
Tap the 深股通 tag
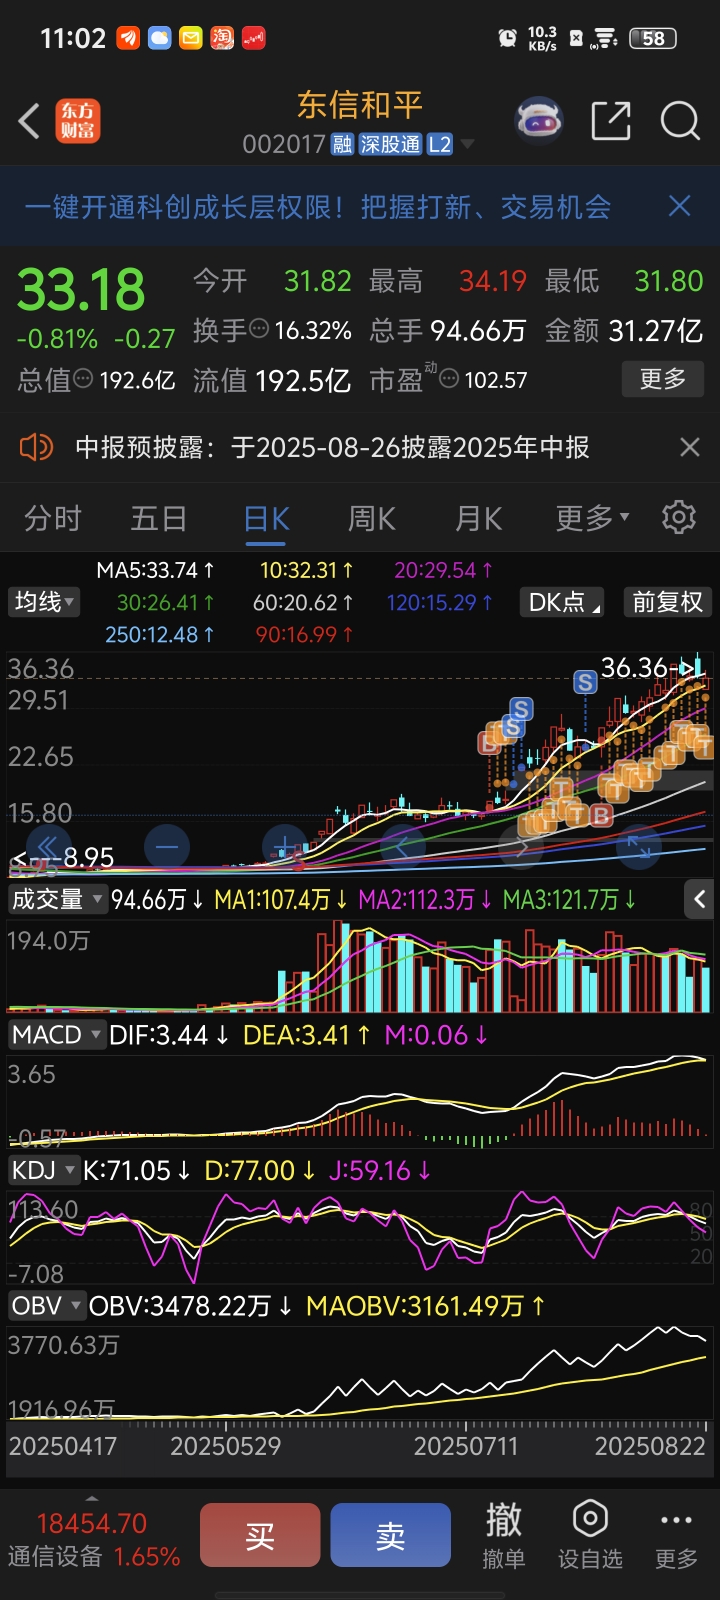[x=390, y=145]
